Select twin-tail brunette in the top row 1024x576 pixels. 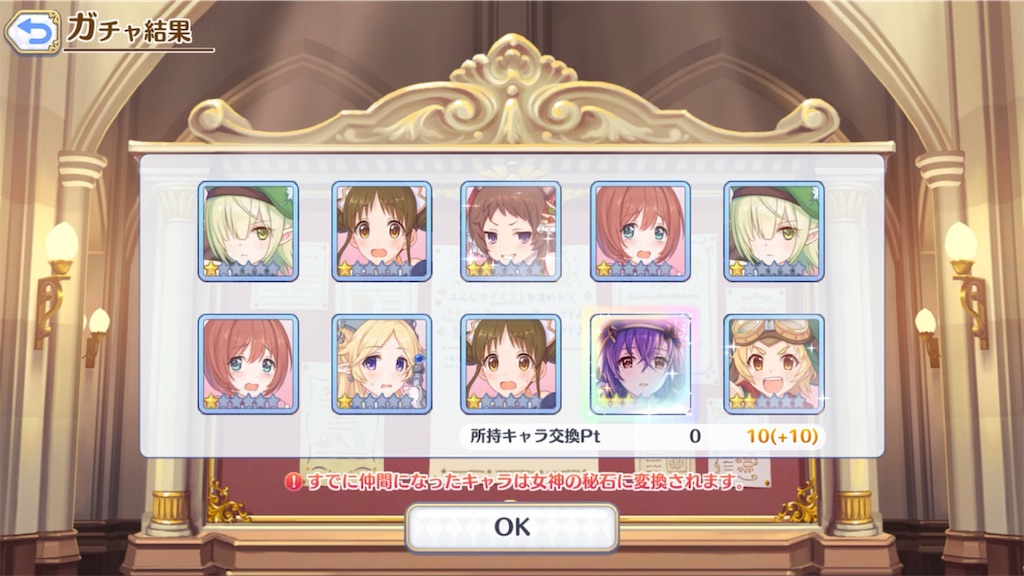point(381,232)
